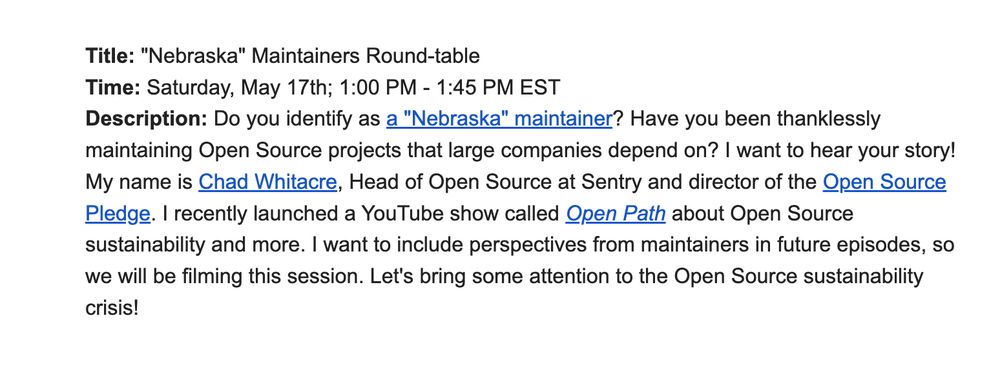Click the bold Title: label
This screenshot has height=388, width=1000.
pyautogui.click(x=110, y=56)
